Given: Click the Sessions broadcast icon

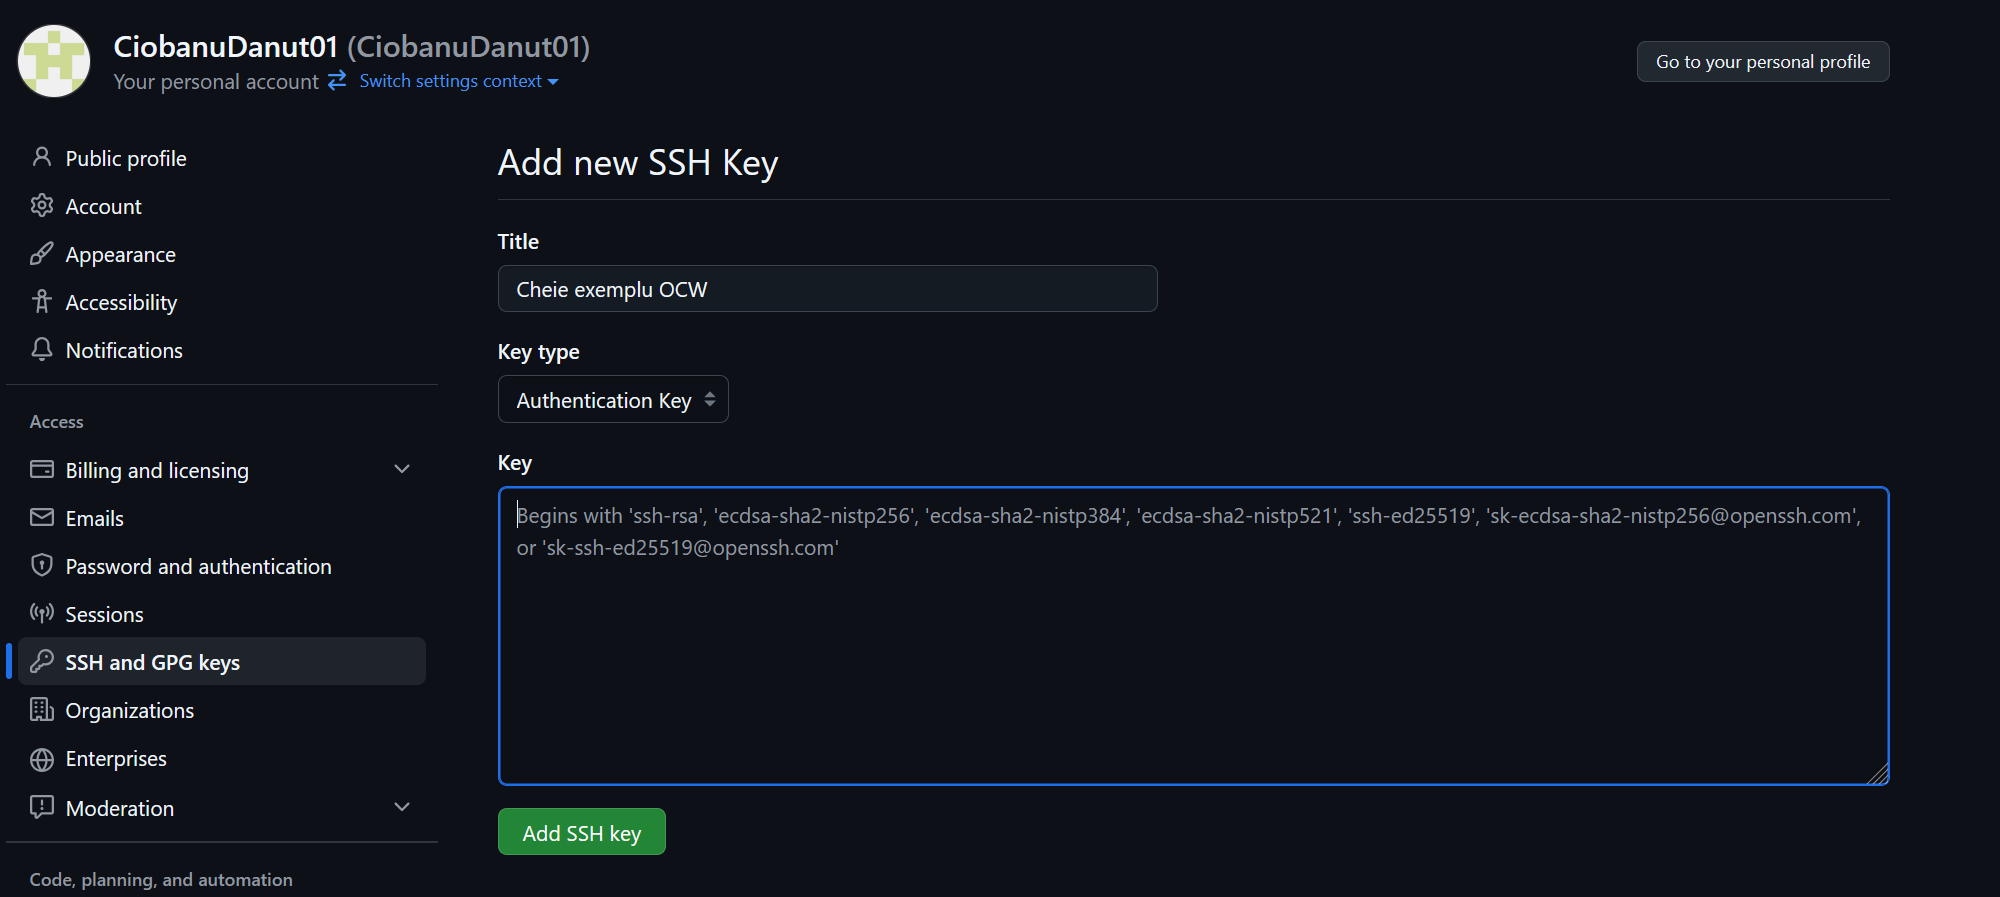Looking at the screenshot, I should pyautogui.click(x=42, y=614).
